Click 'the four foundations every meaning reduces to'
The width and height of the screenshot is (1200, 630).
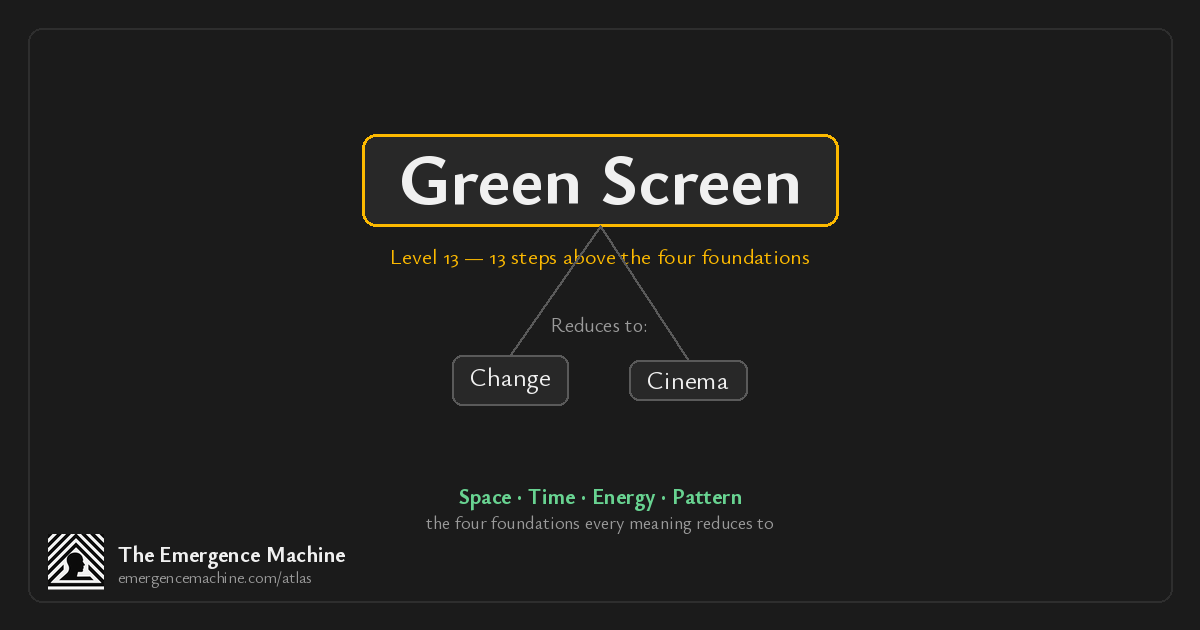click(x=600, y=523)
